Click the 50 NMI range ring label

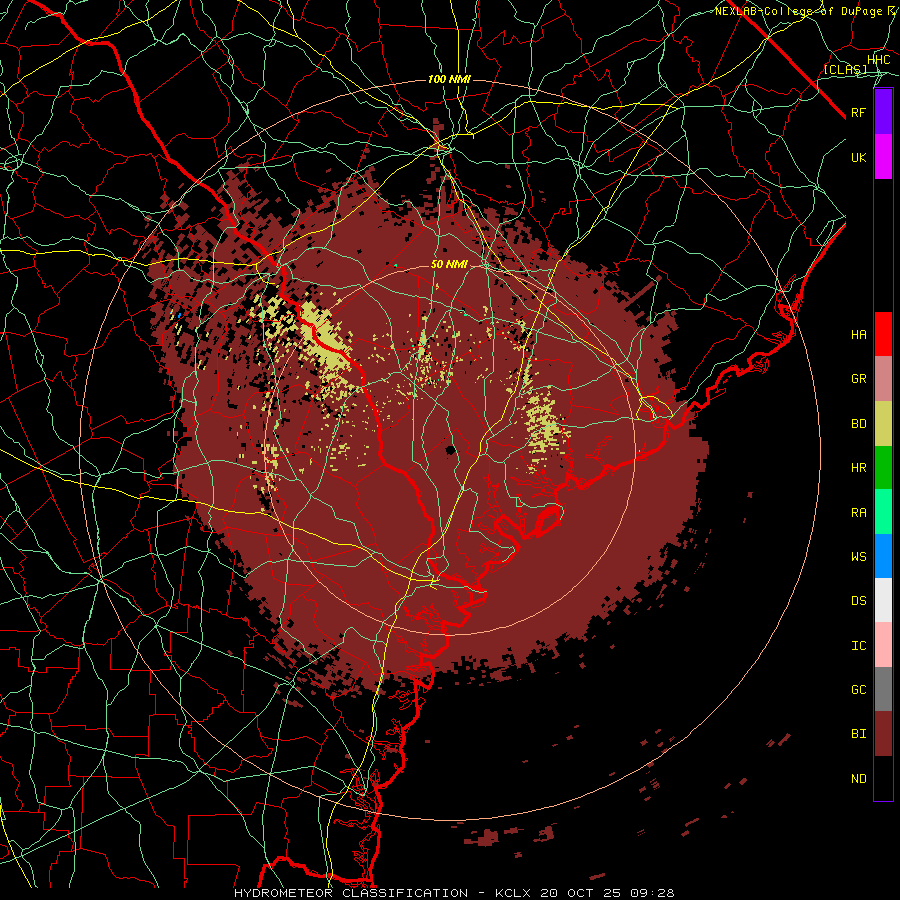pos(449,265)
